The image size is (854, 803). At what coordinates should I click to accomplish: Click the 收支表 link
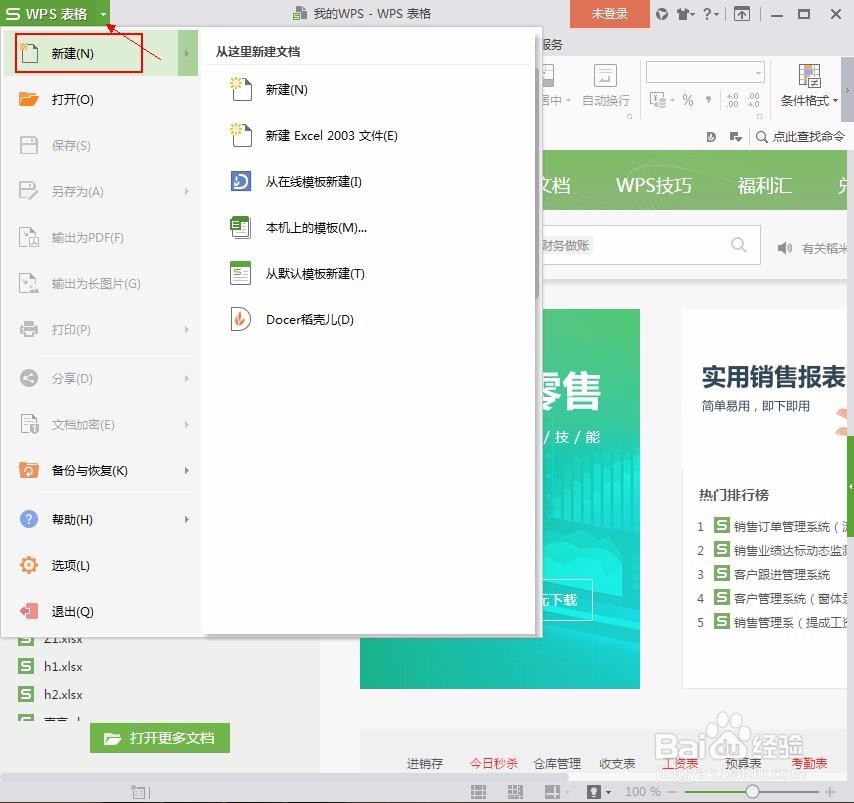tap(617, 763)
